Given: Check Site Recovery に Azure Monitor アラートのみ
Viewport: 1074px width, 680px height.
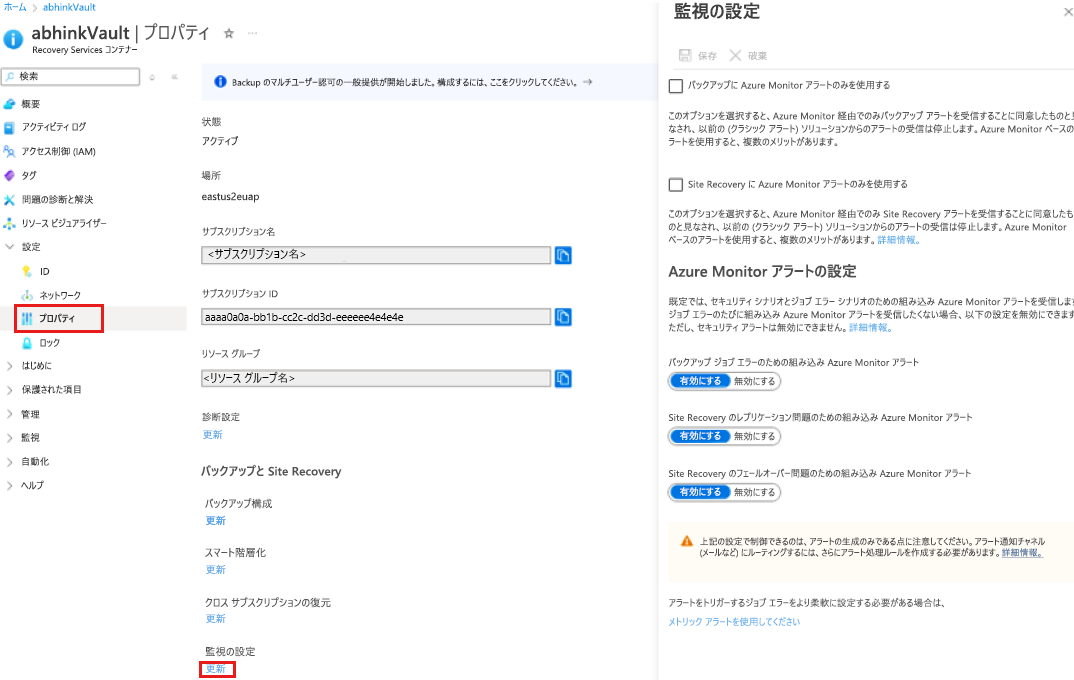Looking at the screenshot, I should [x=675, y=185].
